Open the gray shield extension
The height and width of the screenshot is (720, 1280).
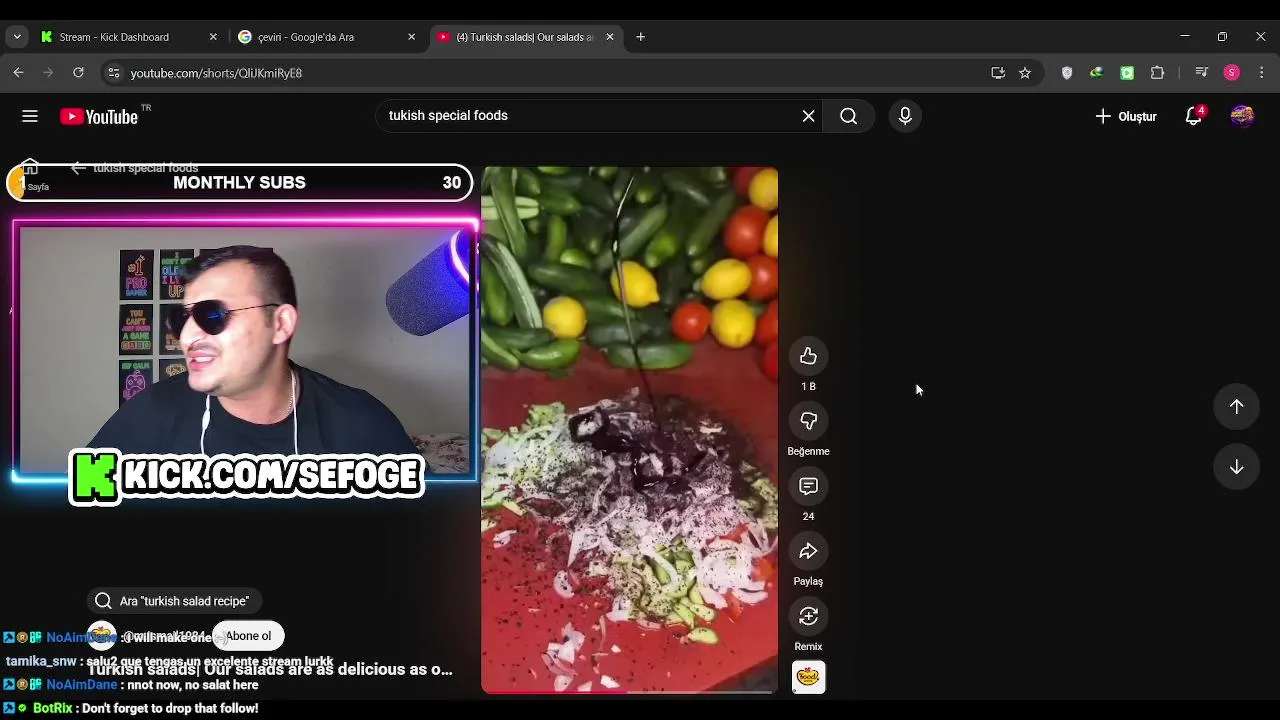[x=1067, y=73]
